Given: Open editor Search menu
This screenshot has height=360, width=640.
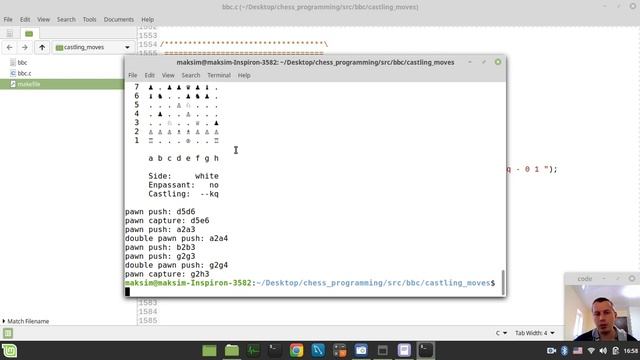Looking at the screenshot, I should (66, 20).
